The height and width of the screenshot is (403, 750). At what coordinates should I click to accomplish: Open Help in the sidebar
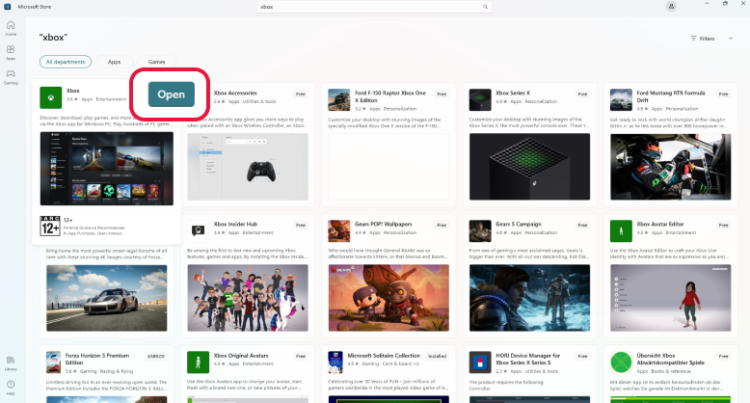tap(11, 388)
